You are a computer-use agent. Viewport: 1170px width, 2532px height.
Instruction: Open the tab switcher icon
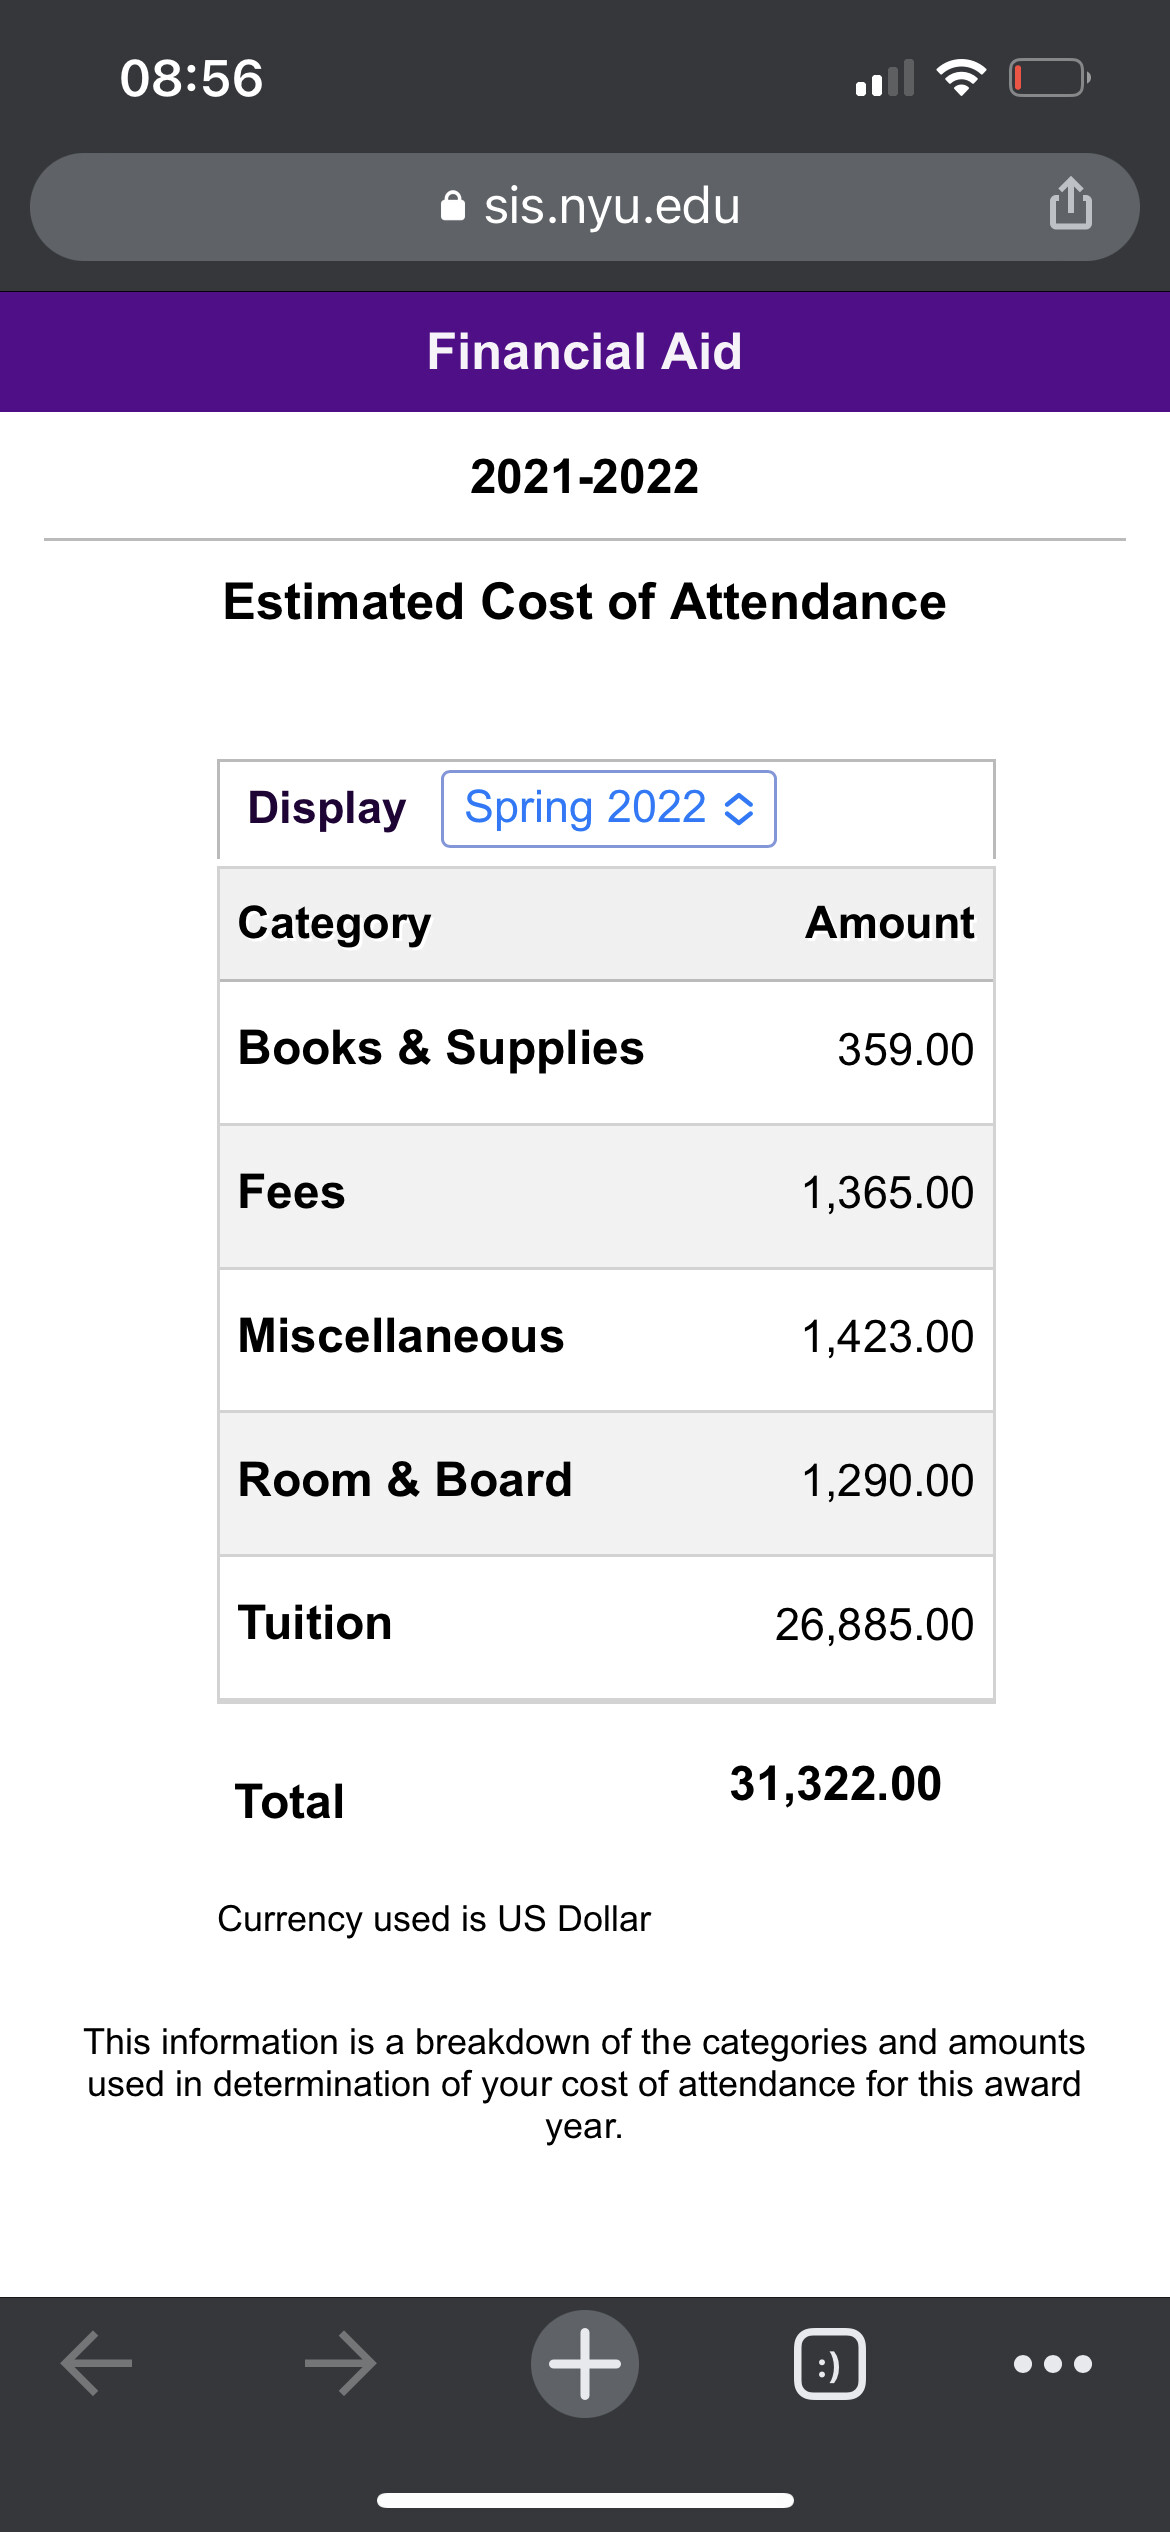[x=829, y=2364]
